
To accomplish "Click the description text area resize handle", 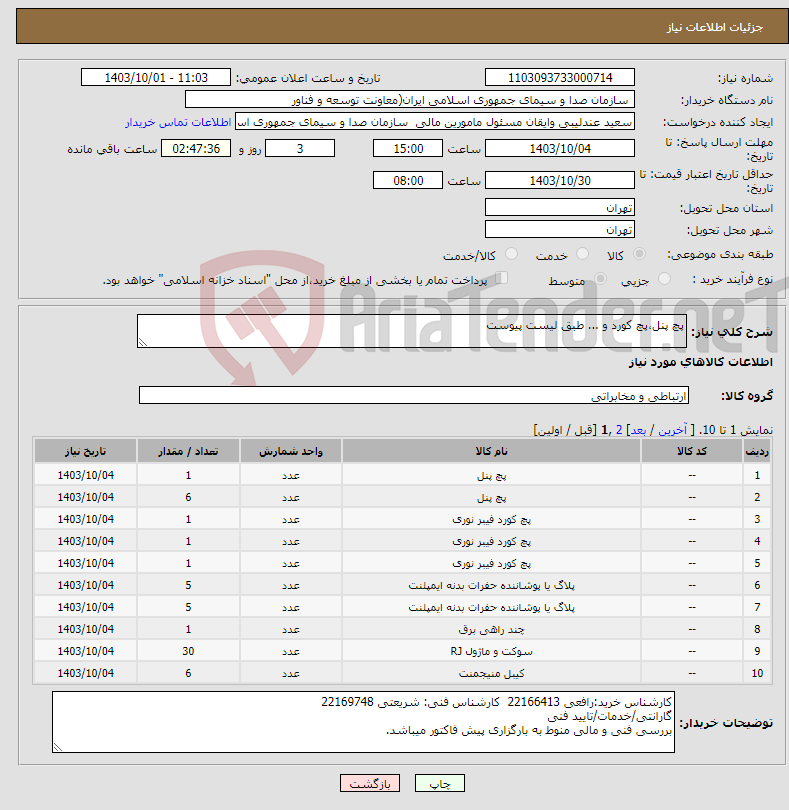I will point(143,342).
